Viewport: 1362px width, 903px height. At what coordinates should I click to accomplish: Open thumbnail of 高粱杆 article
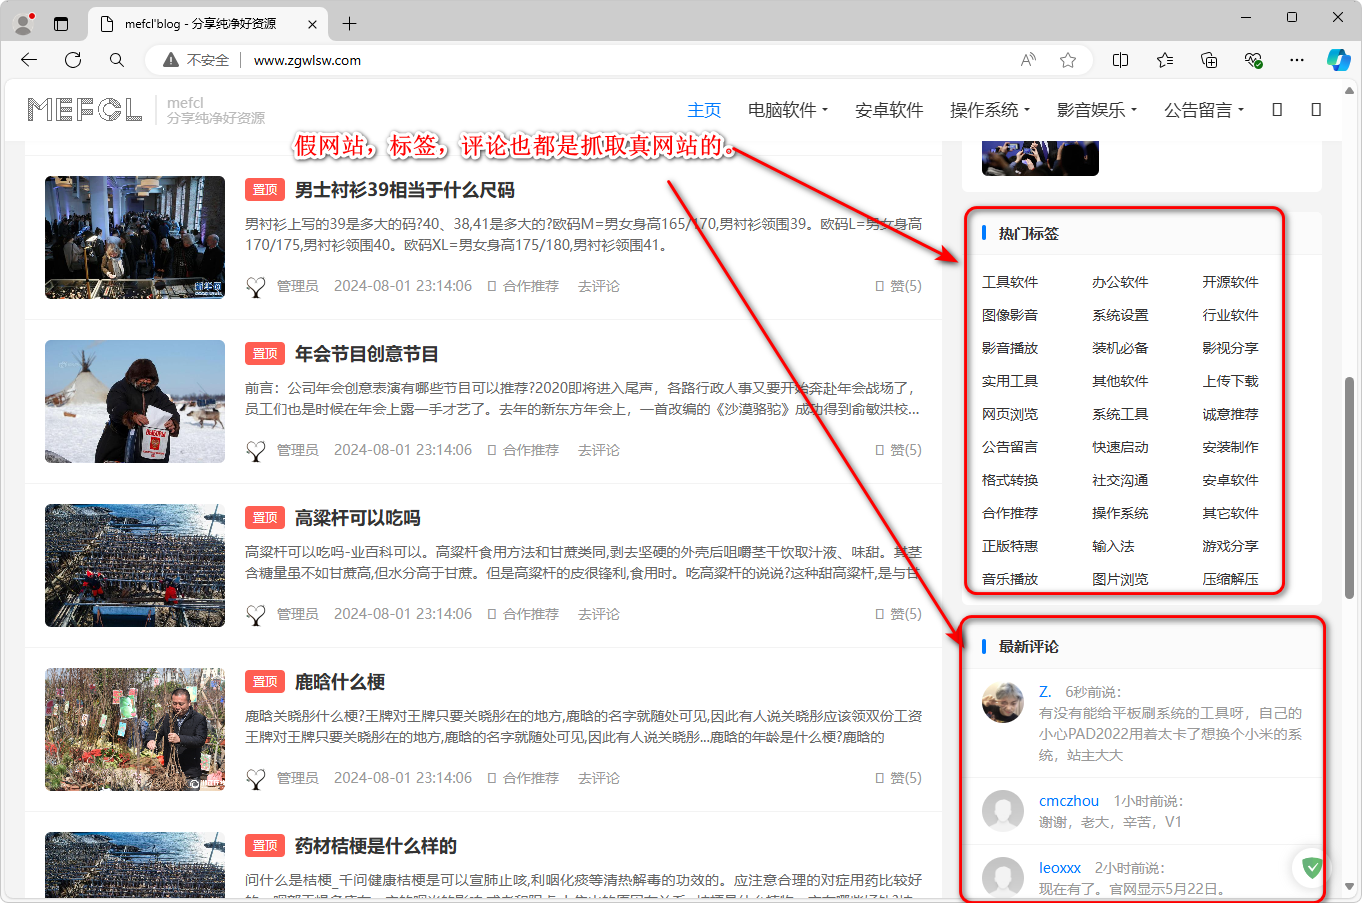tap(135, 565)
